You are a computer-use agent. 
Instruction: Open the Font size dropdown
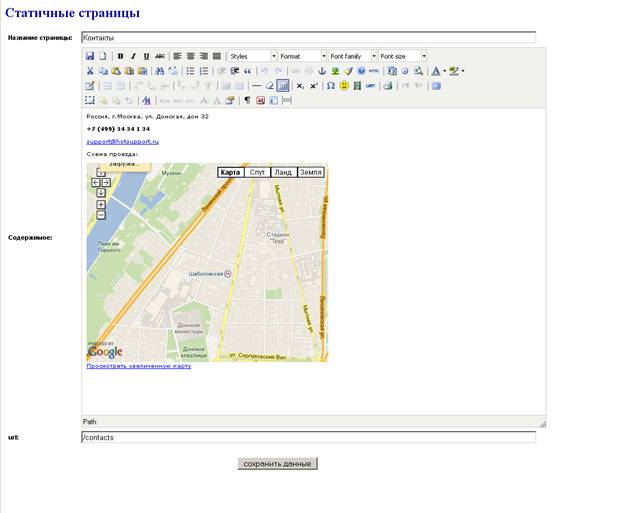[x=403, y=56]
